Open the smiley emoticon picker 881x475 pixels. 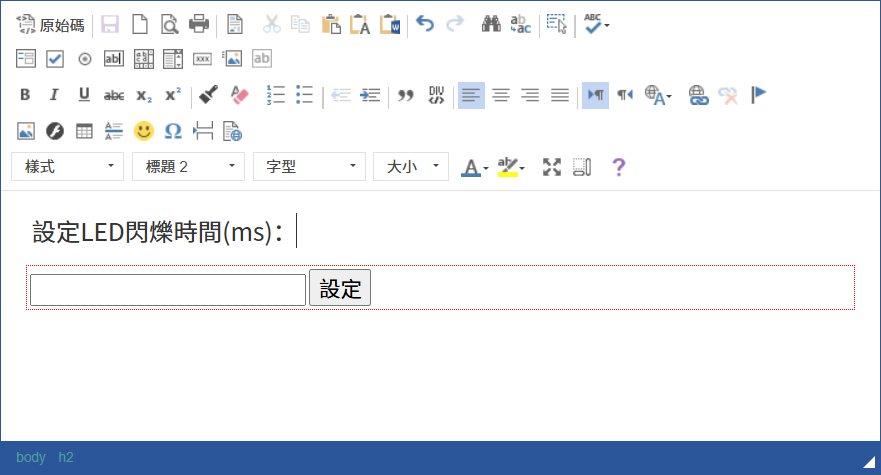[x=144, y=131]
